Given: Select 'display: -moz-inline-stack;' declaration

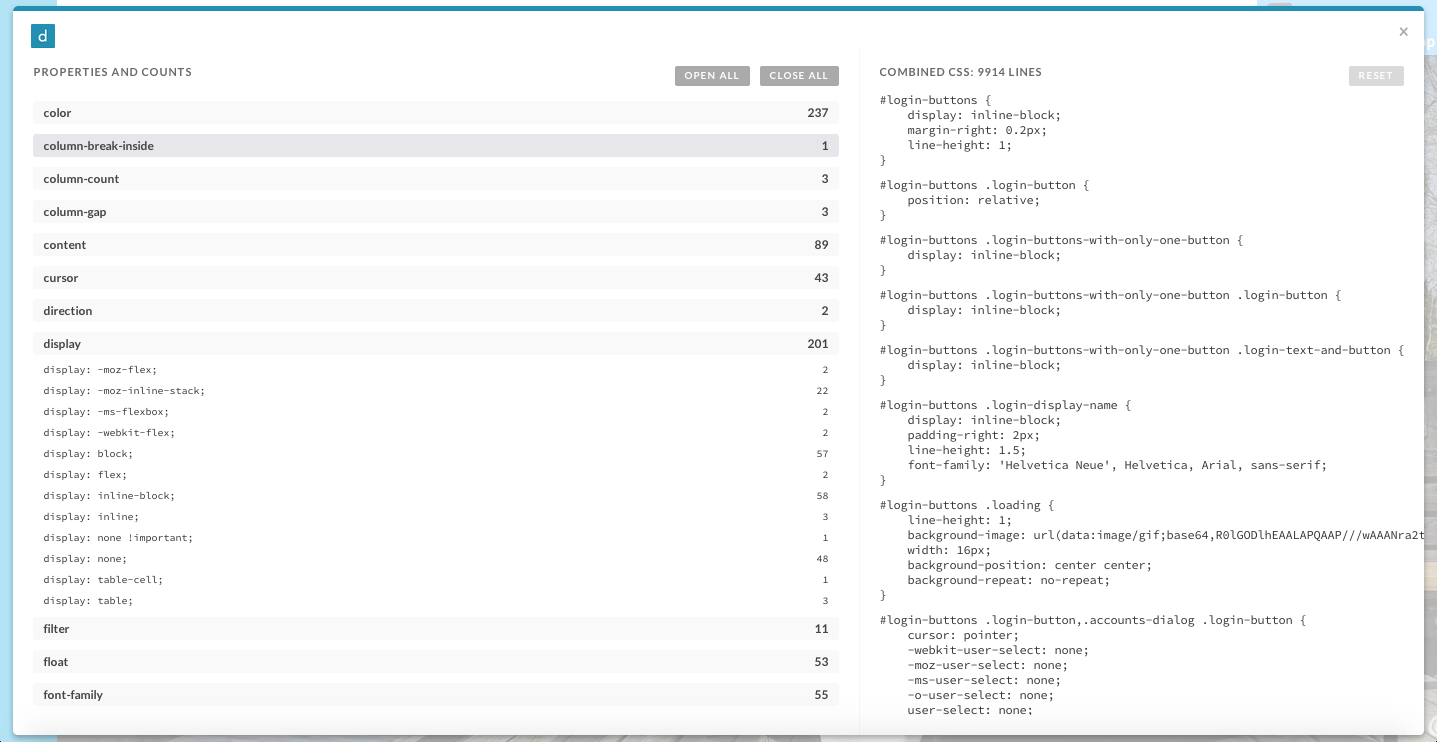Looking at the screenshot, I should point(124,391).
